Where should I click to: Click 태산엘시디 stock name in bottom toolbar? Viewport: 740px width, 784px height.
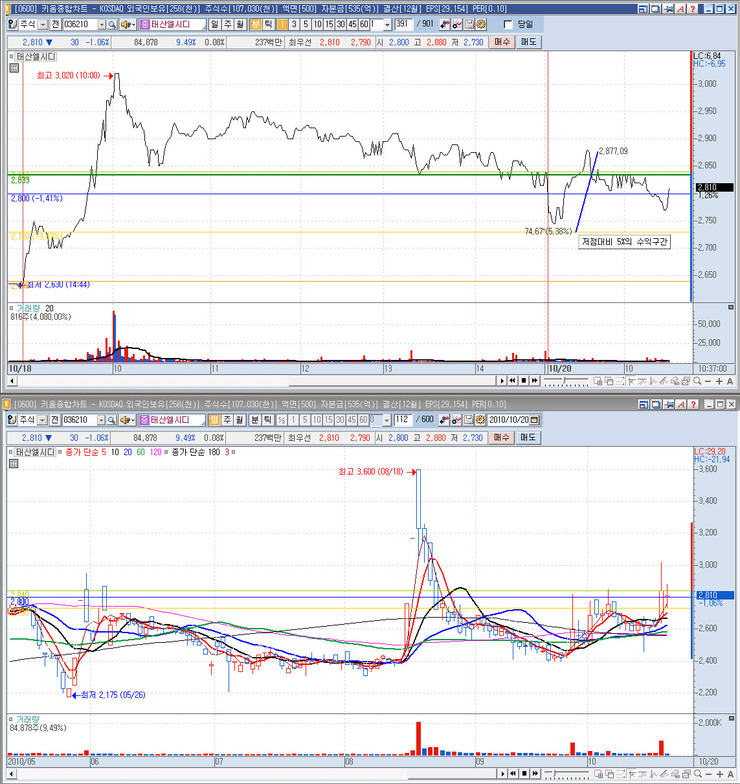click(x=171, y=420)
